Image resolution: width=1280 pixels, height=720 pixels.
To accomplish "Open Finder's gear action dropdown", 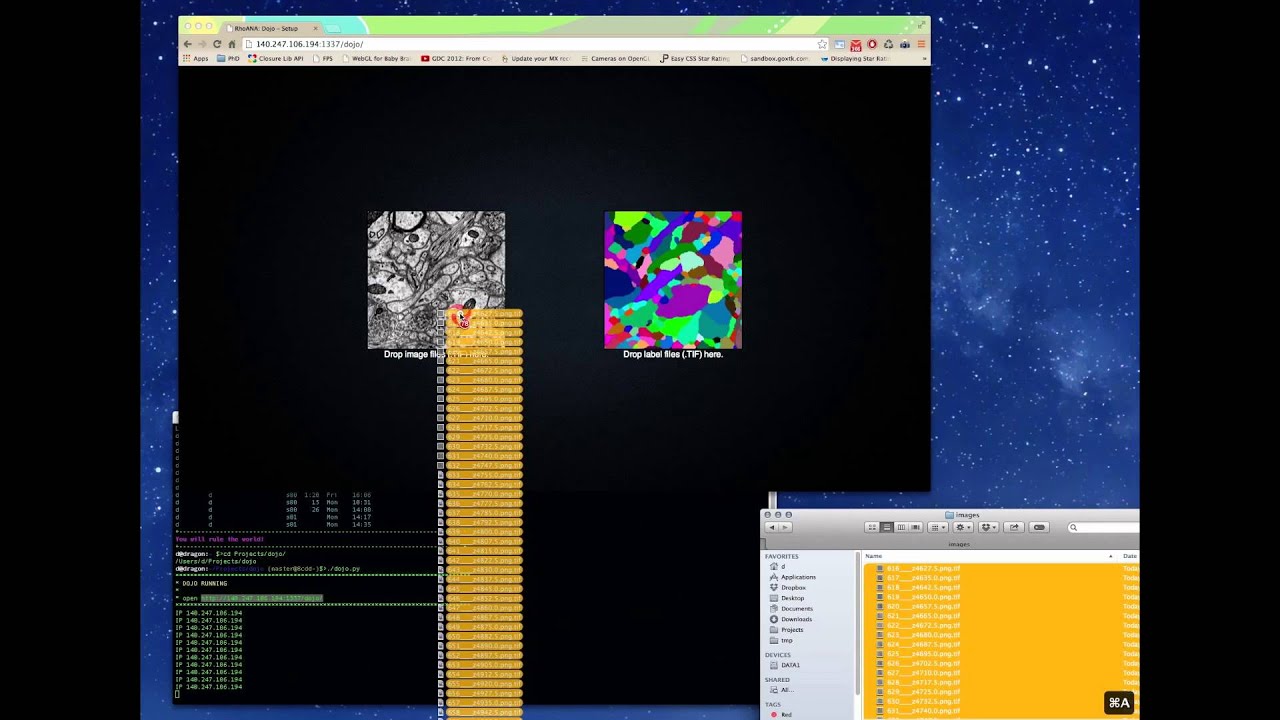I will [963, 527].
